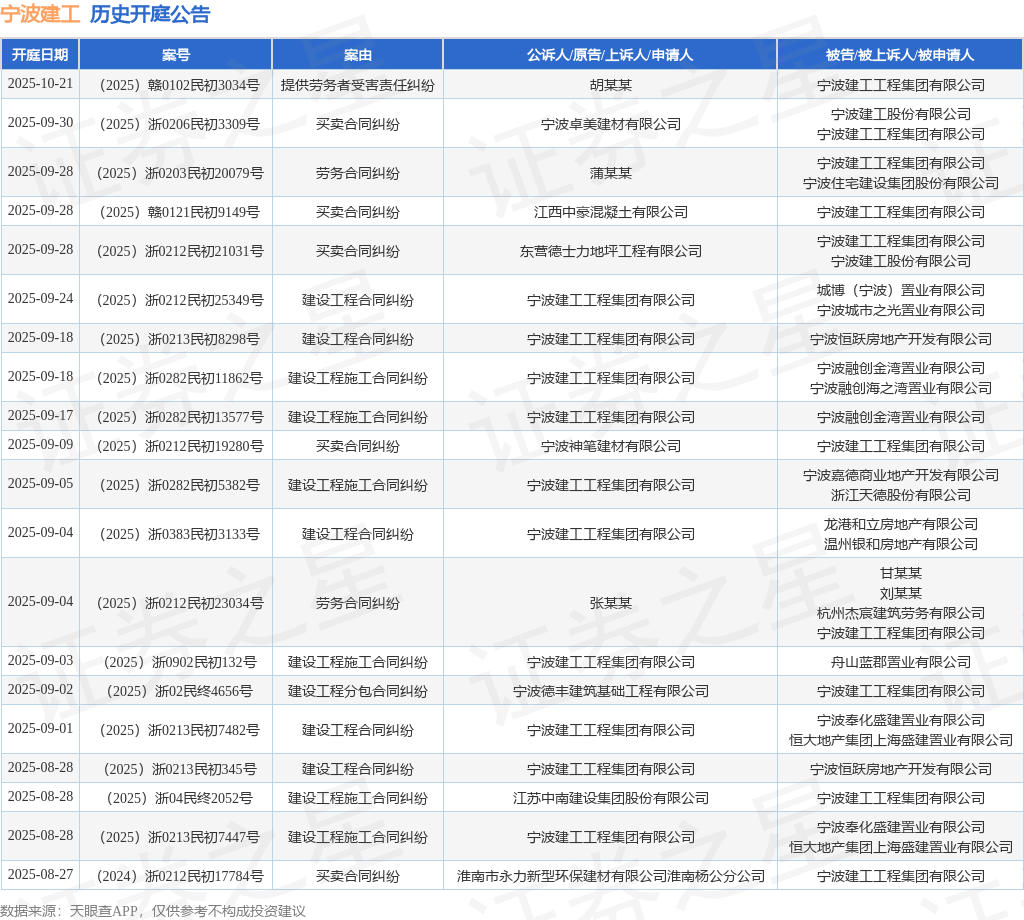Select case number (2025)浙0902民初132号

[180, 662]
